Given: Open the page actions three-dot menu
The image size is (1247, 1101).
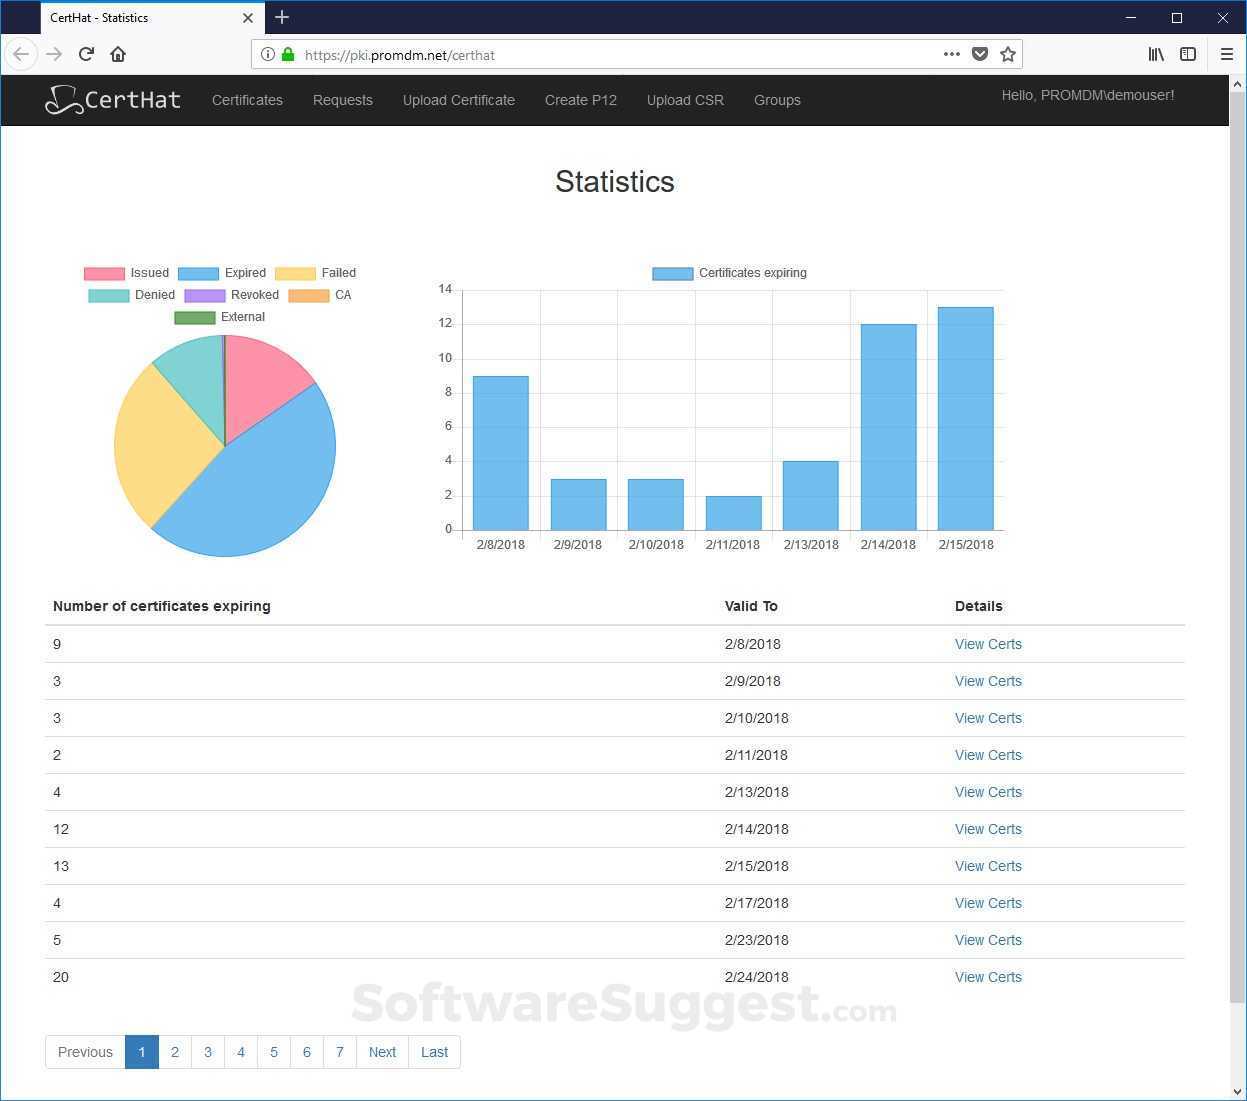Looking at the screenshot, I should click(951, 55).
